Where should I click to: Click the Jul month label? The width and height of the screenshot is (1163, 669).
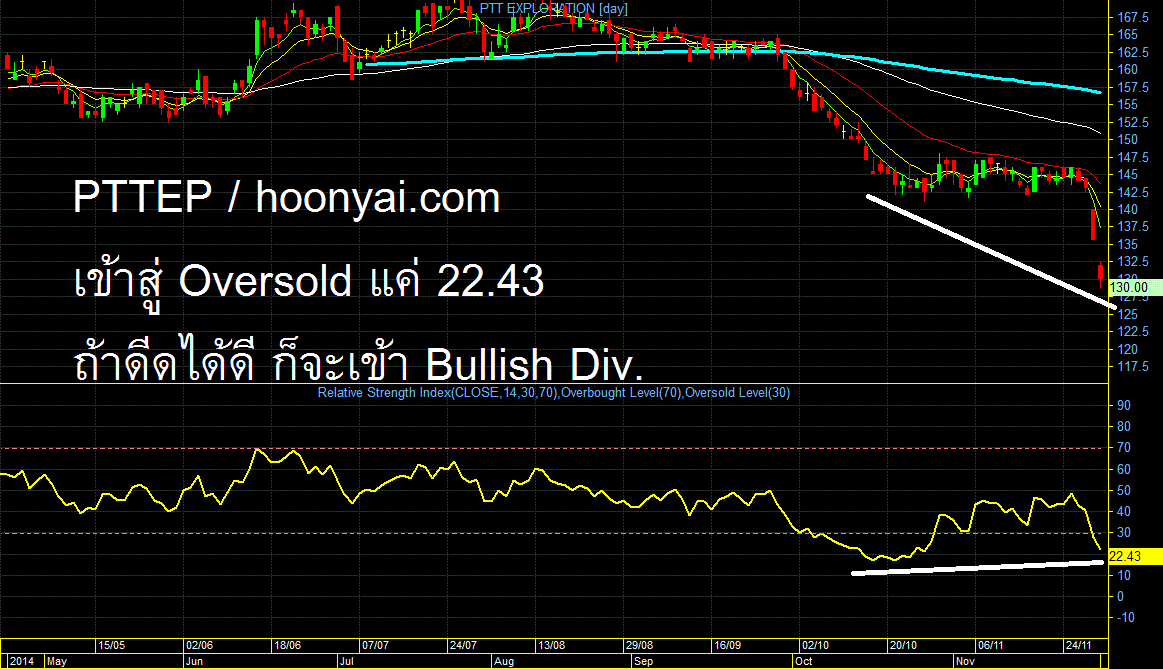coord(346,661)
